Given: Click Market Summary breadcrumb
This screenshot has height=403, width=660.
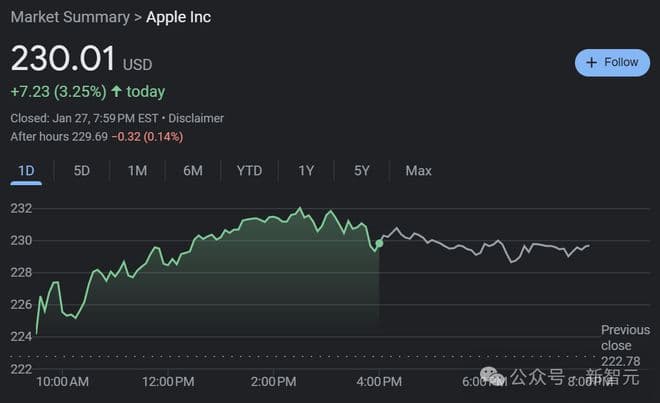Looking at the screenshot, I should tap(70, 17).
